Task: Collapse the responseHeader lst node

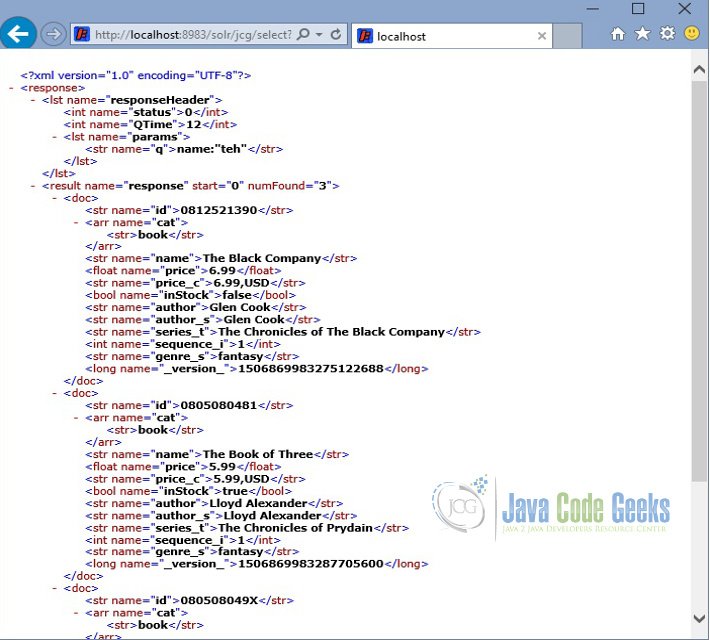Action: point(33,100)
